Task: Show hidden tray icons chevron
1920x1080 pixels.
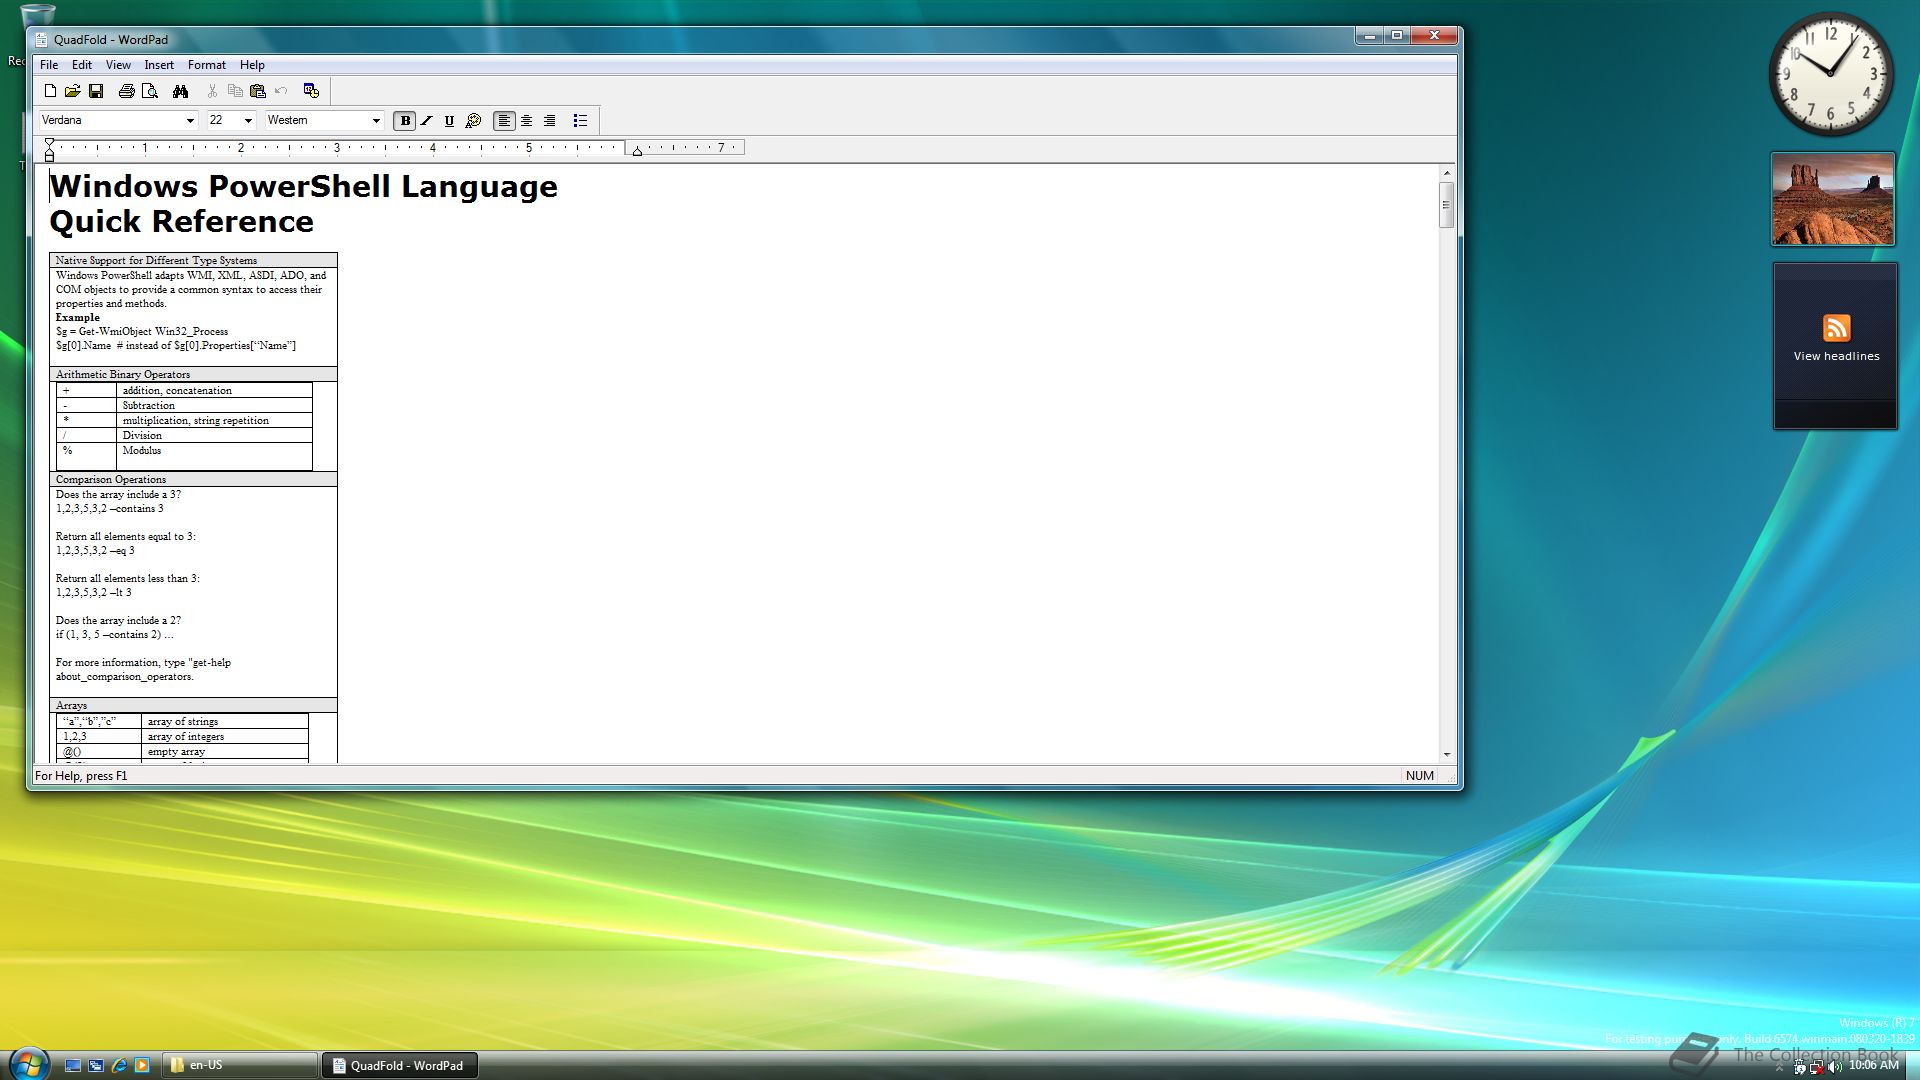Action: 1780,1067
